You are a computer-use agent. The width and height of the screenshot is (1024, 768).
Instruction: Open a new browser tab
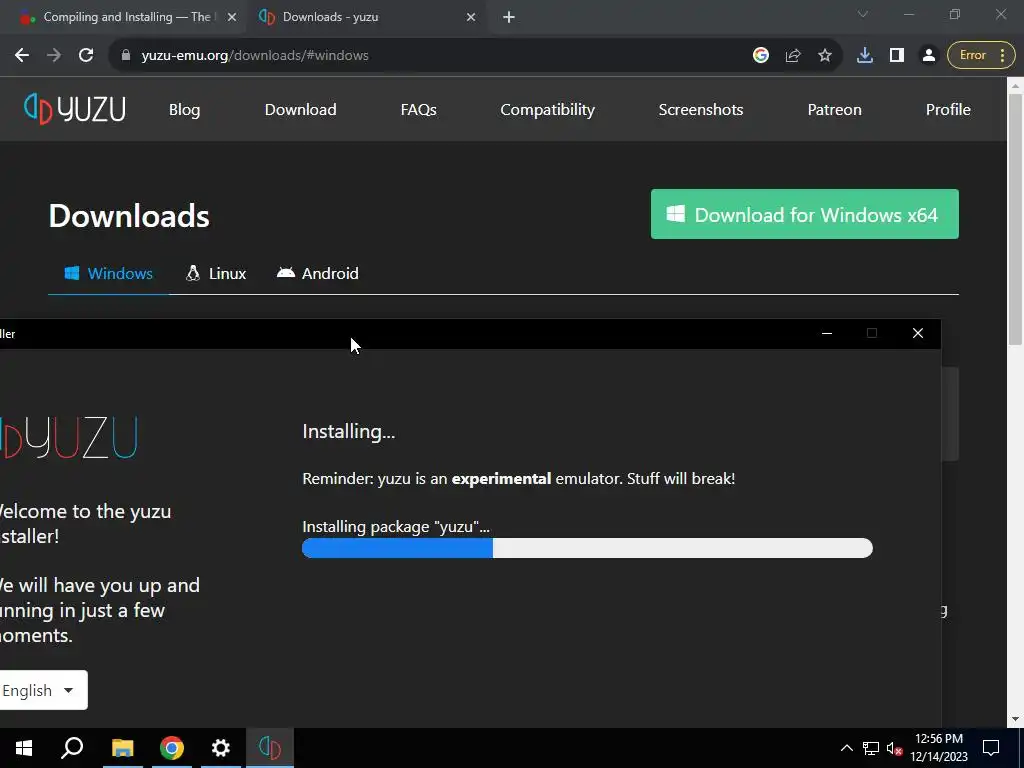click(x=509, y=17)
